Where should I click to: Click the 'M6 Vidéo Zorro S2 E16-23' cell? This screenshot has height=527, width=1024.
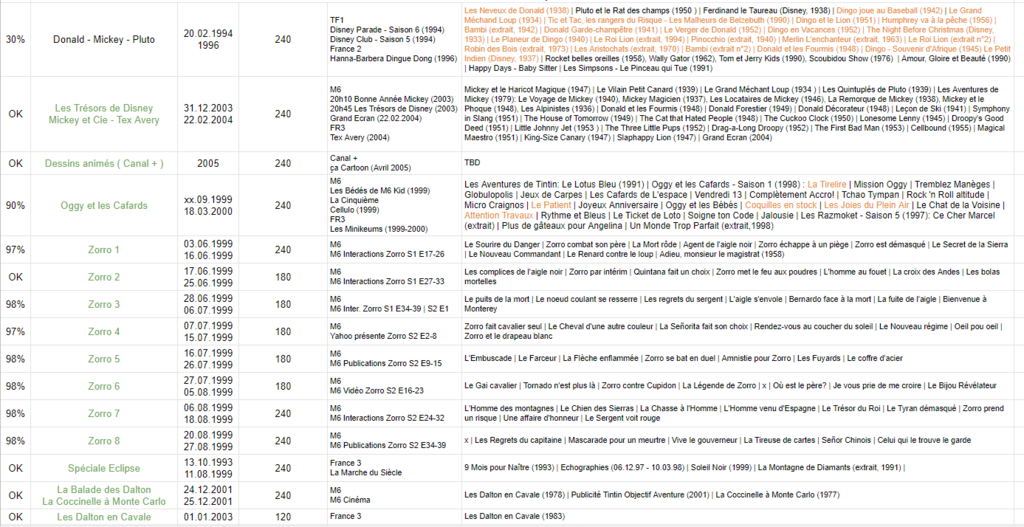coord(394,387)
